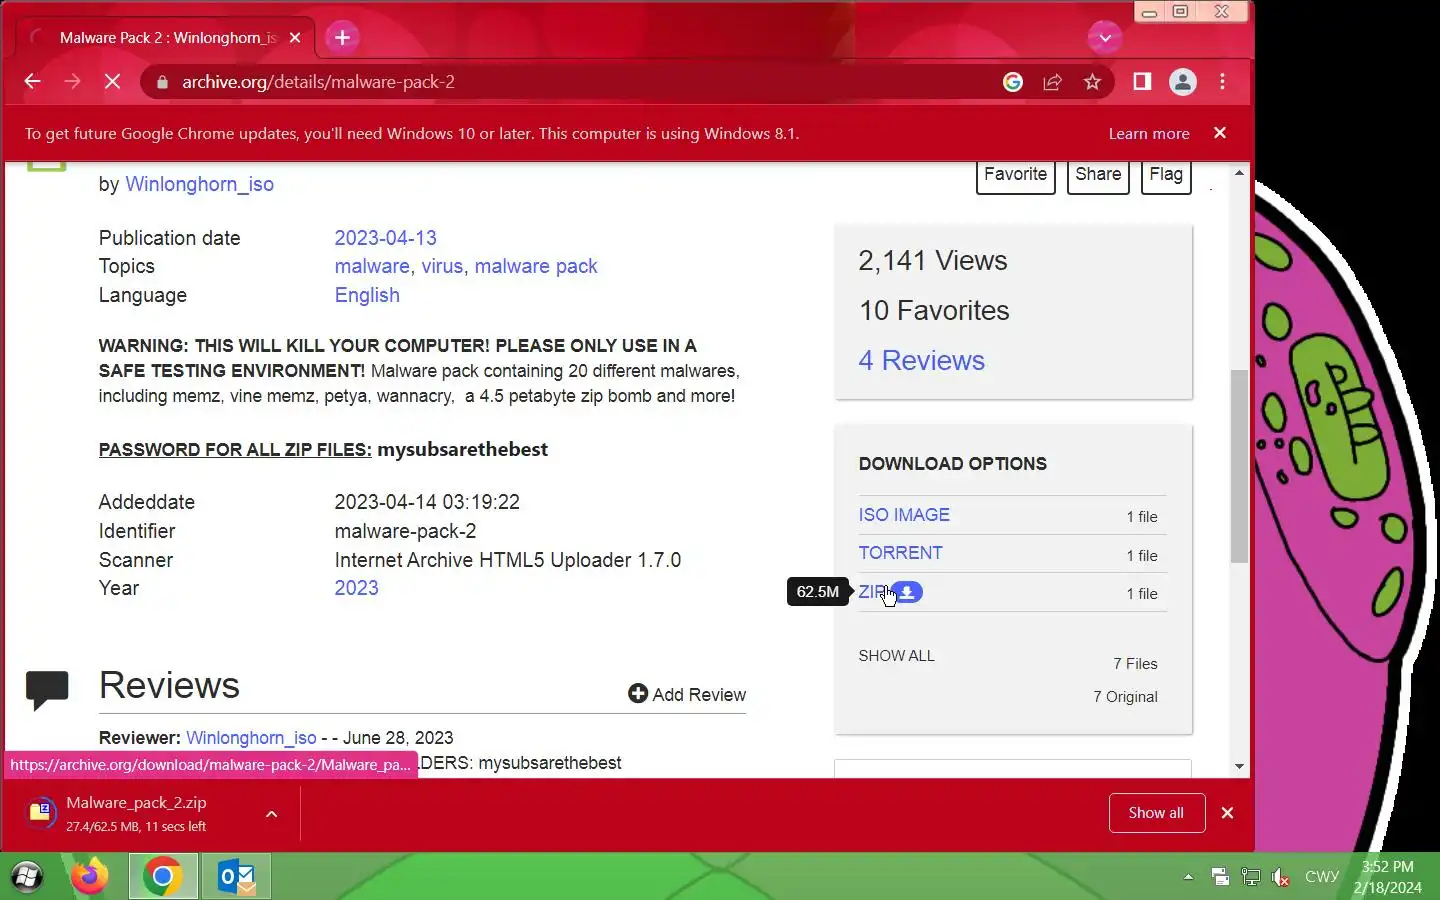
Task: Click the scrollbar down arrow
Action: pyautogui.click(x=1239, y=767)
